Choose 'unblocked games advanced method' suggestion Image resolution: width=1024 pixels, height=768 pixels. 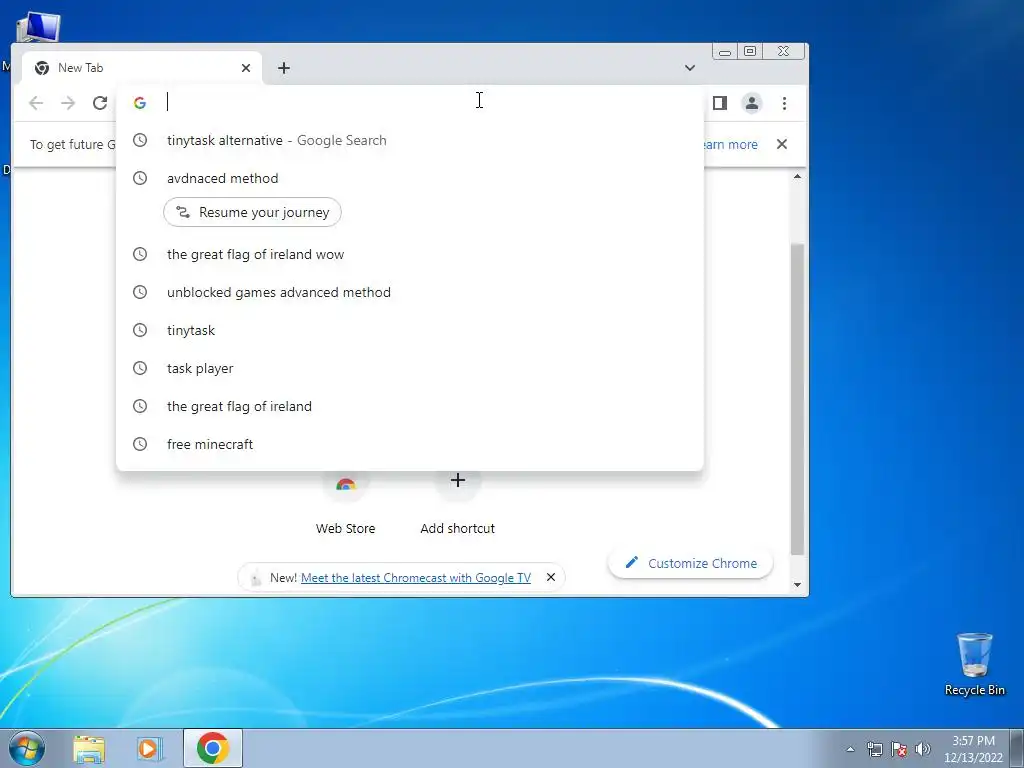[409, 292]
